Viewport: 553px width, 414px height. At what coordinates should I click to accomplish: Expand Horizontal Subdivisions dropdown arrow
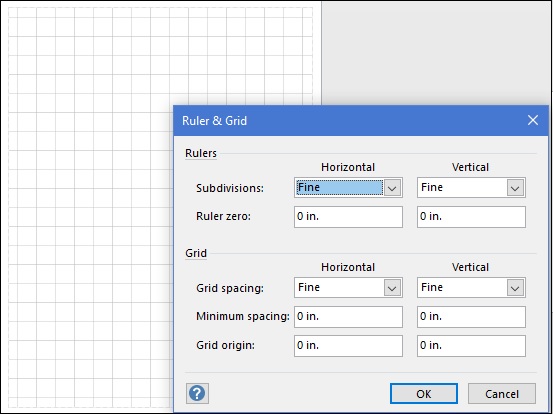point(392,188)
